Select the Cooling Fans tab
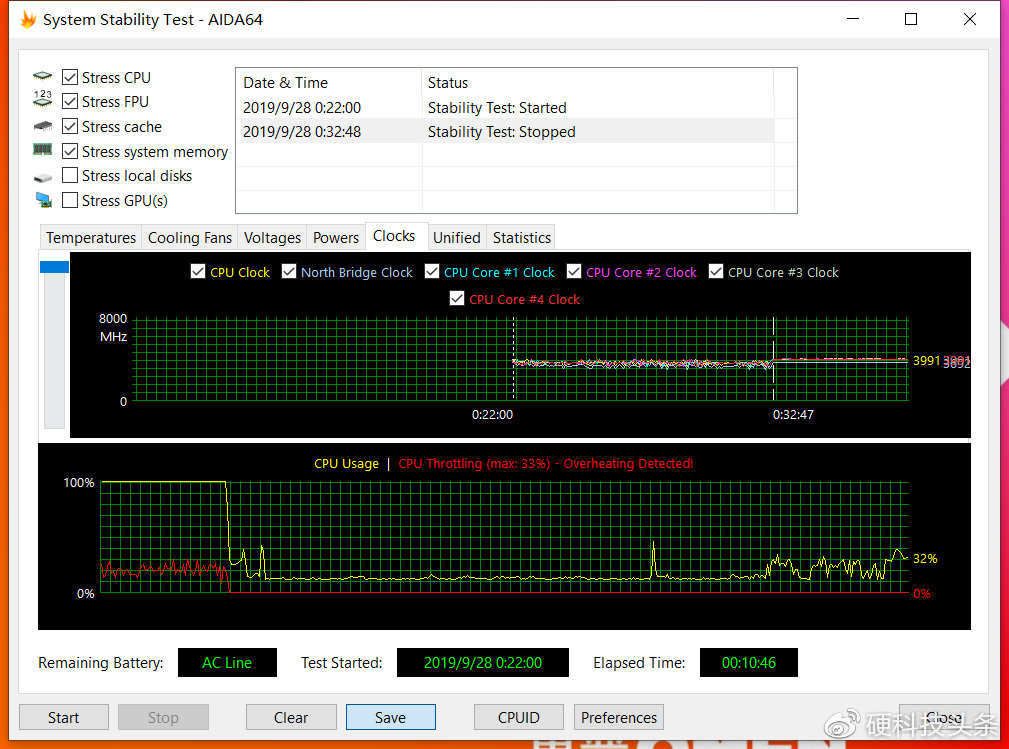The width and height of the screenshot is (1009, 749). click(189, 237)
